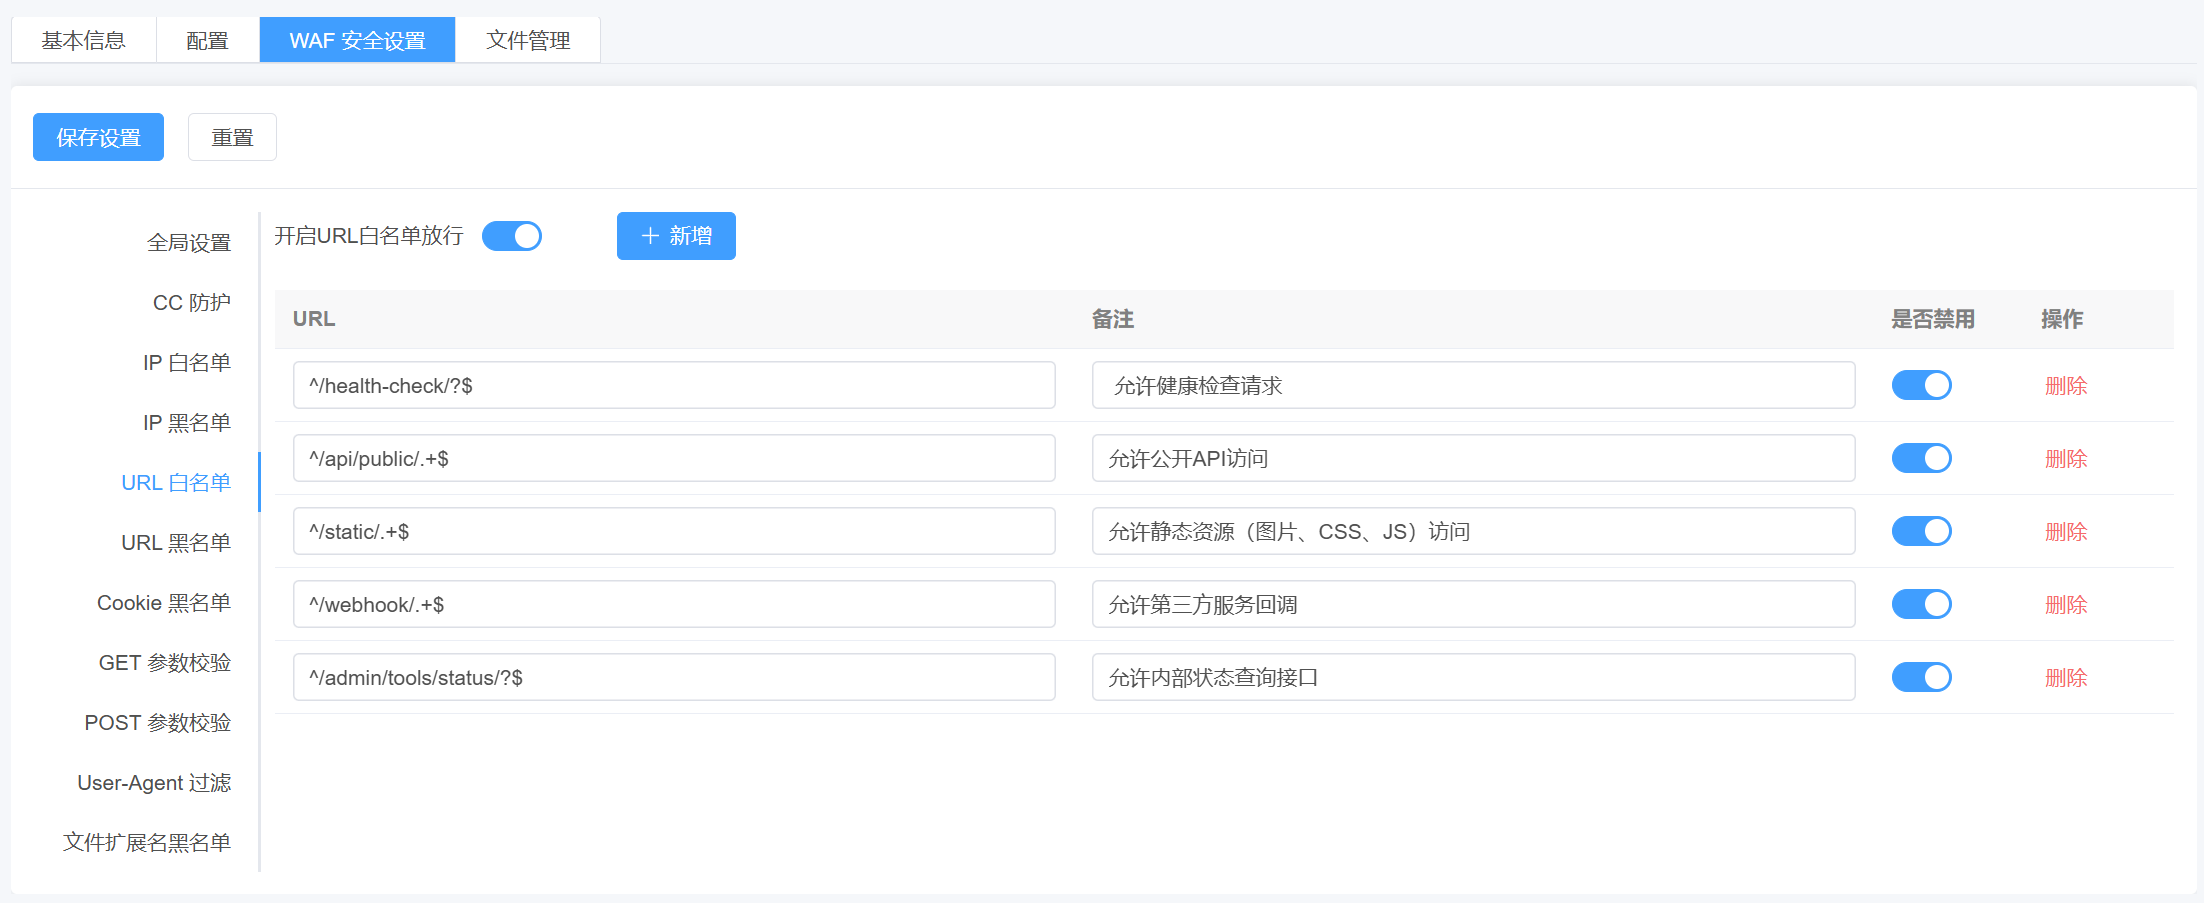The width and height of the screenshot is (2204, 903).
Task: Select the WAF 安全设置 tab
Action: (357, 40)
